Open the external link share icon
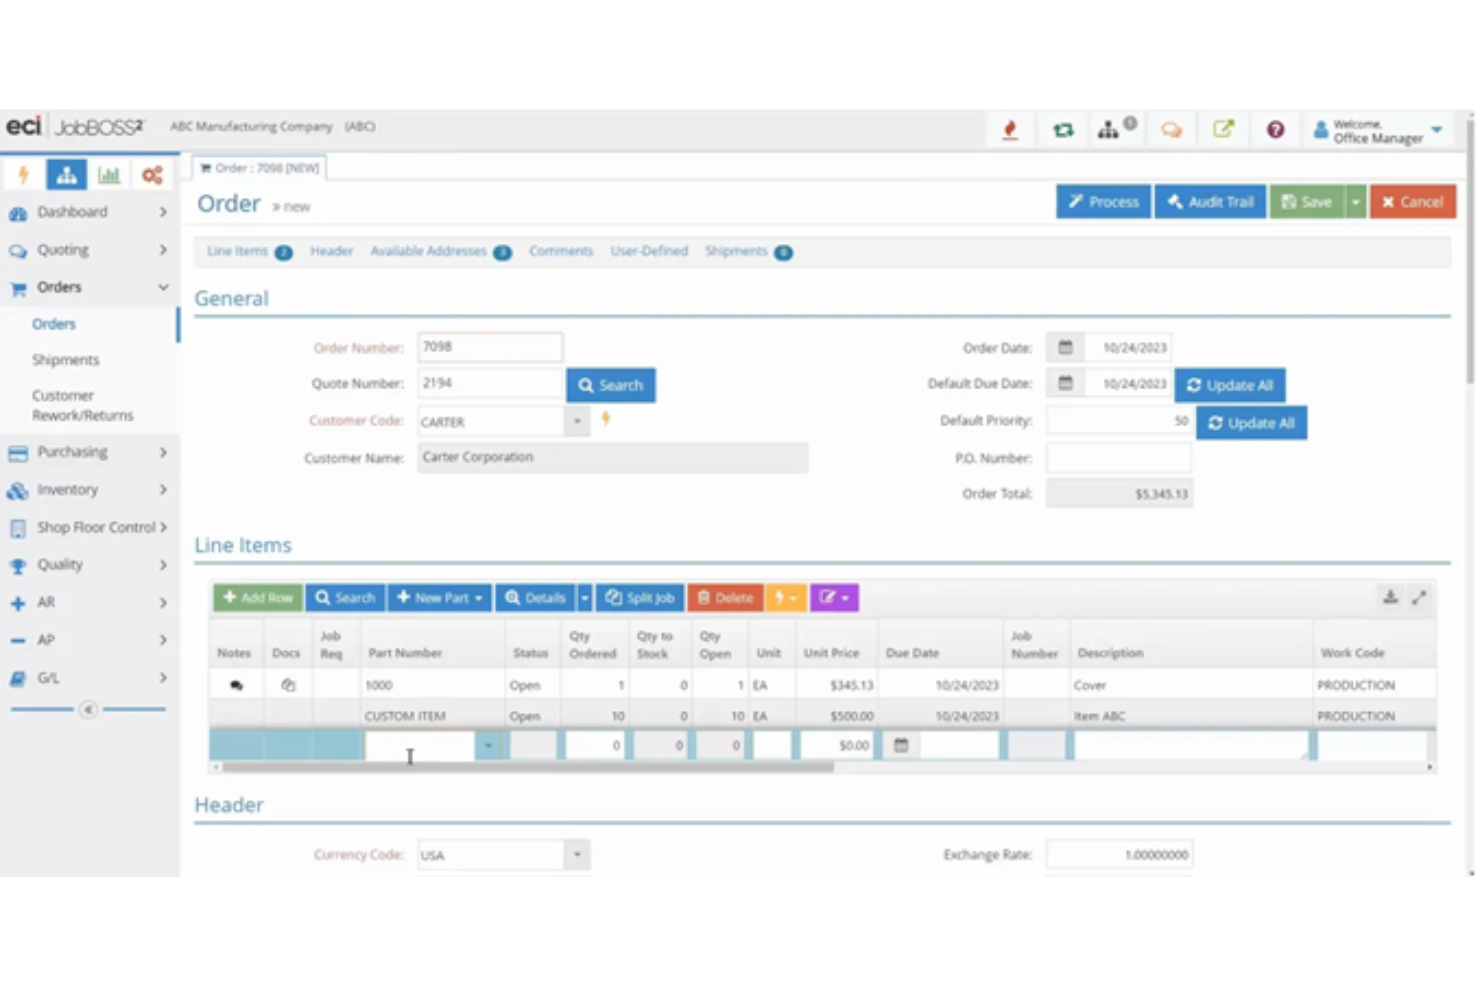Image resolution: width=1480 pixels, height=987 pixels. click(1224, 128)
